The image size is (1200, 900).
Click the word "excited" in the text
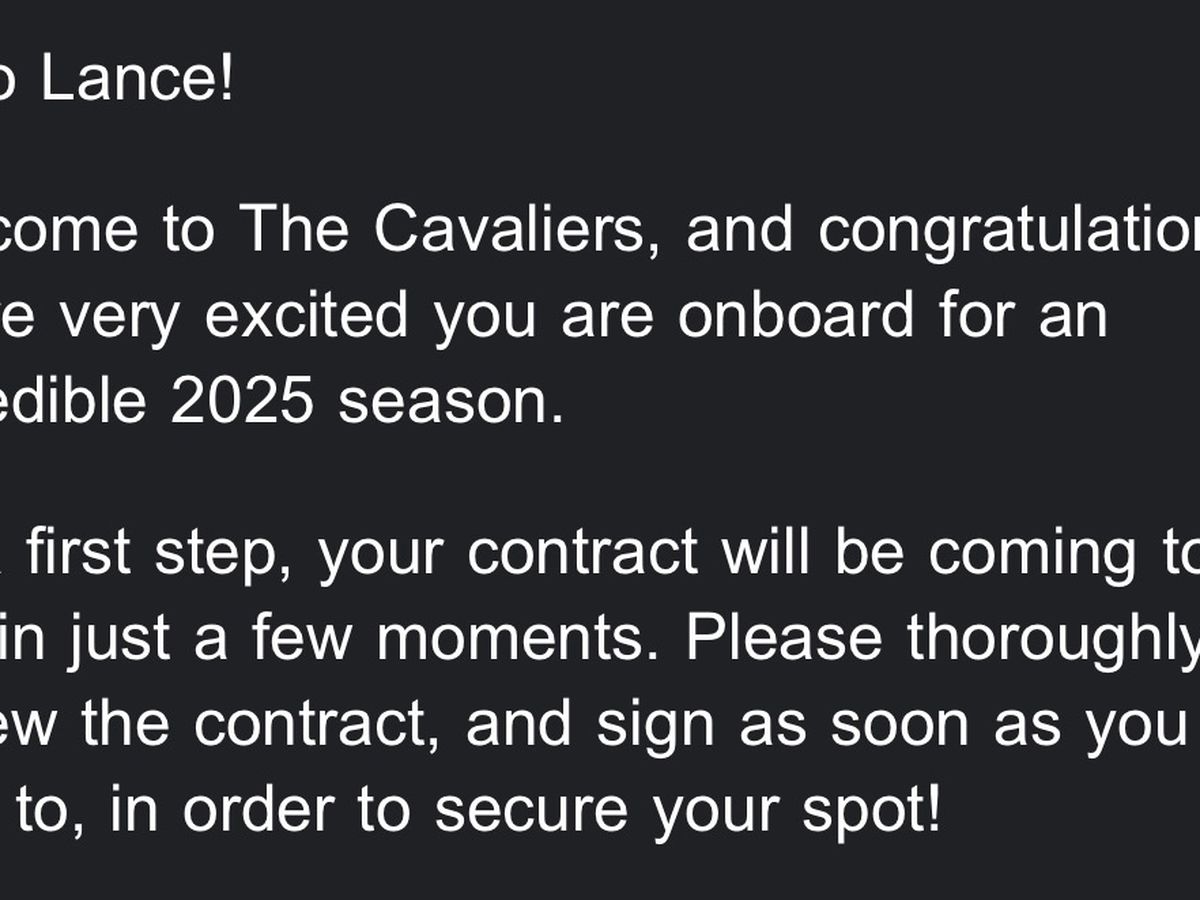tap(306, 315)
